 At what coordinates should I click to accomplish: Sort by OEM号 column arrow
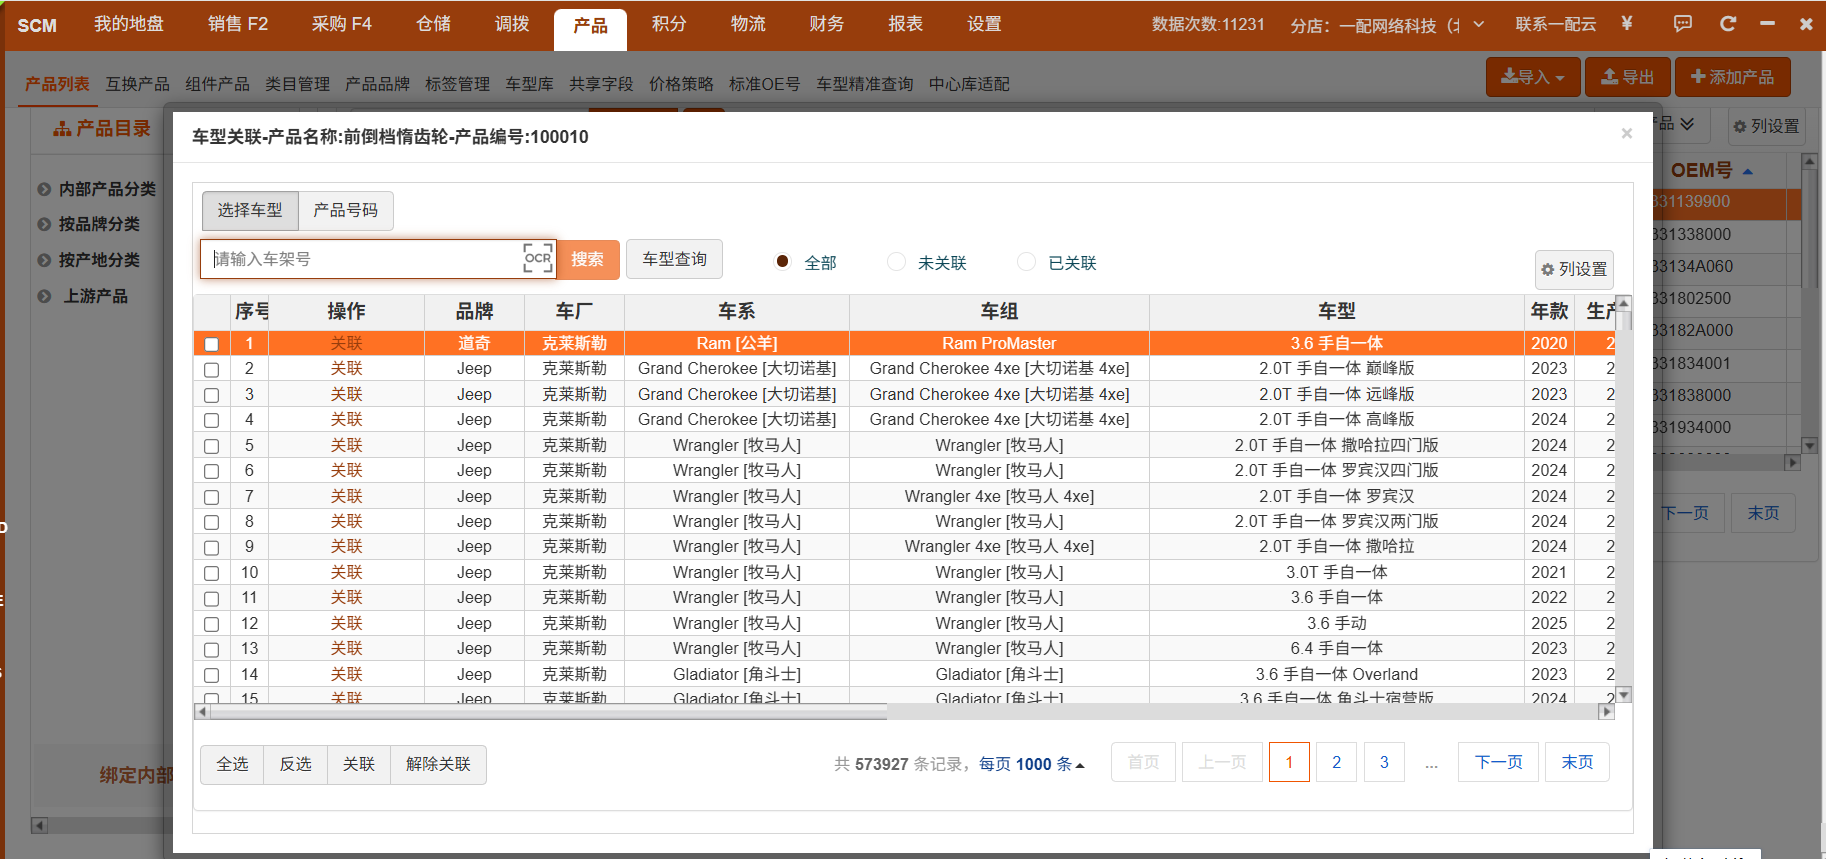(1748, 171)
